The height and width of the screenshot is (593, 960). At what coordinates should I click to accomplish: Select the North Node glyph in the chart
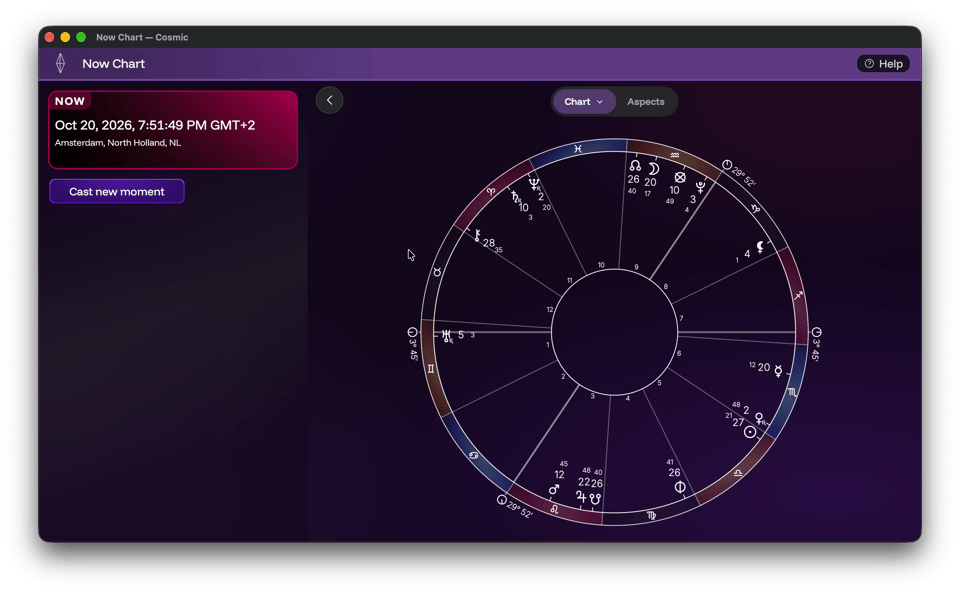[635, 166]
